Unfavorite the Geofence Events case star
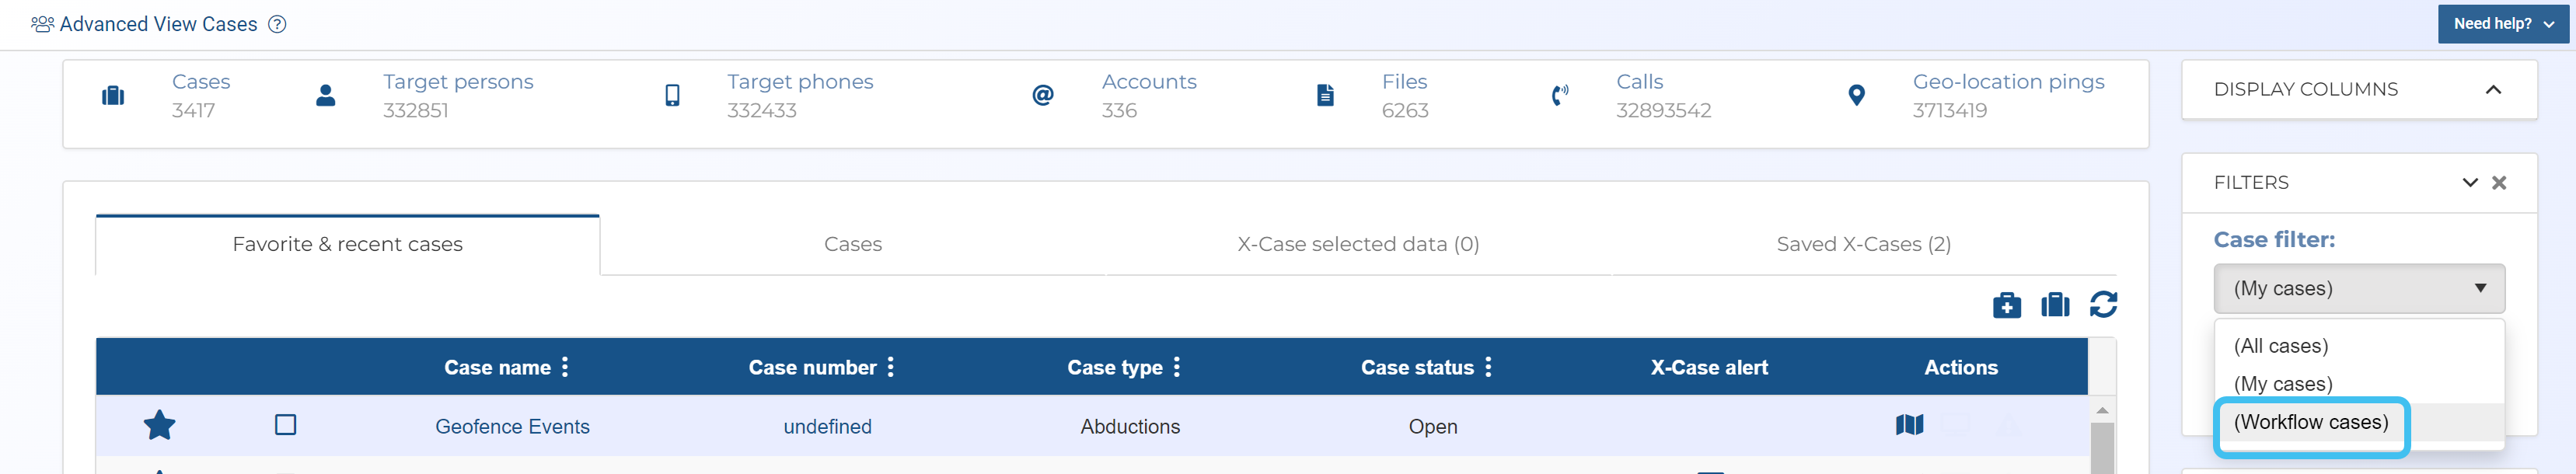 coord(159,425)
